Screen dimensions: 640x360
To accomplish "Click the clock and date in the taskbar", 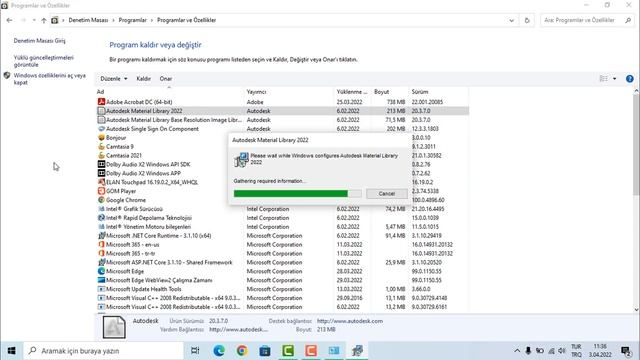I will pos(600,351).
